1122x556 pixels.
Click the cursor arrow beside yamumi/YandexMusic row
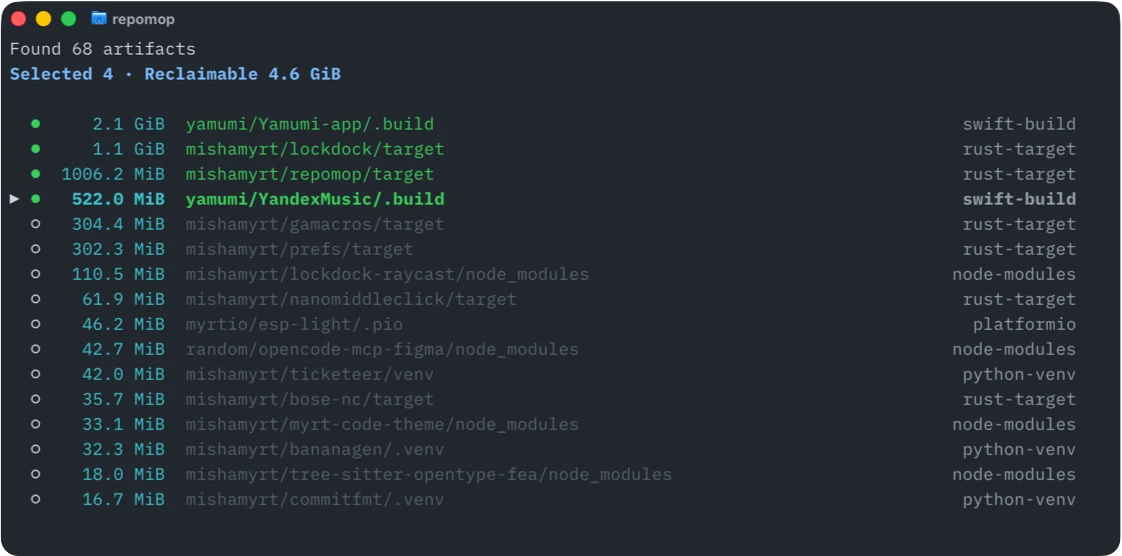coord(14,199)
